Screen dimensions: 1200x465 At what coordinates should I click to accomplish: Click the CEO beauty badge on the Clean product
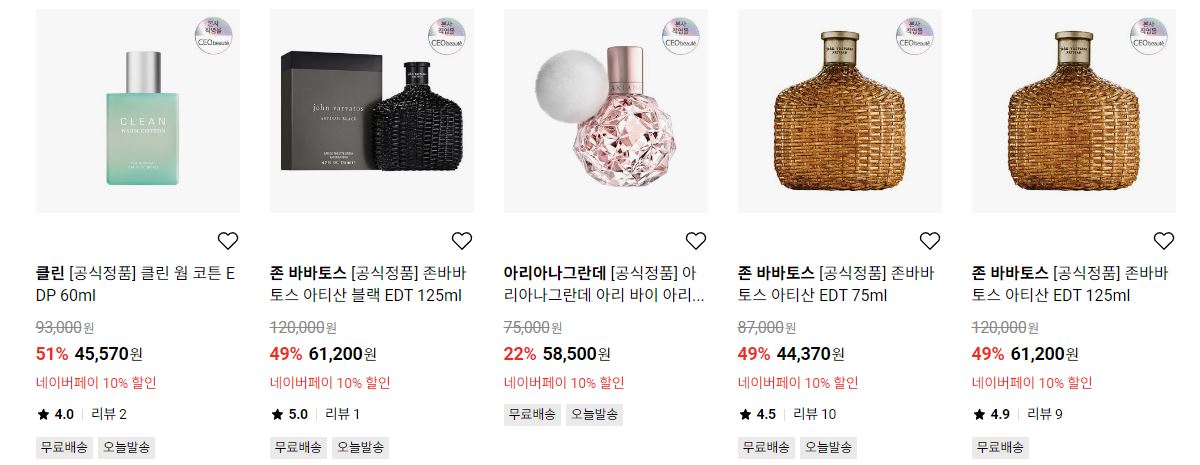tap(213, 34)
